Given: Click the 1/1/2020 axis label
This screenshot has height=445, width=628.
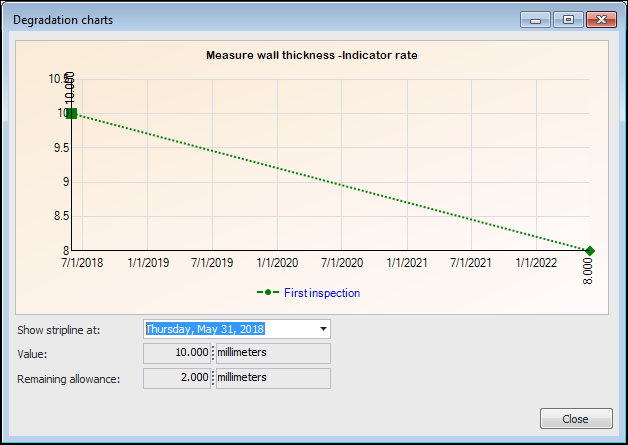Looking at the screenshot, I should click(277, 263).
